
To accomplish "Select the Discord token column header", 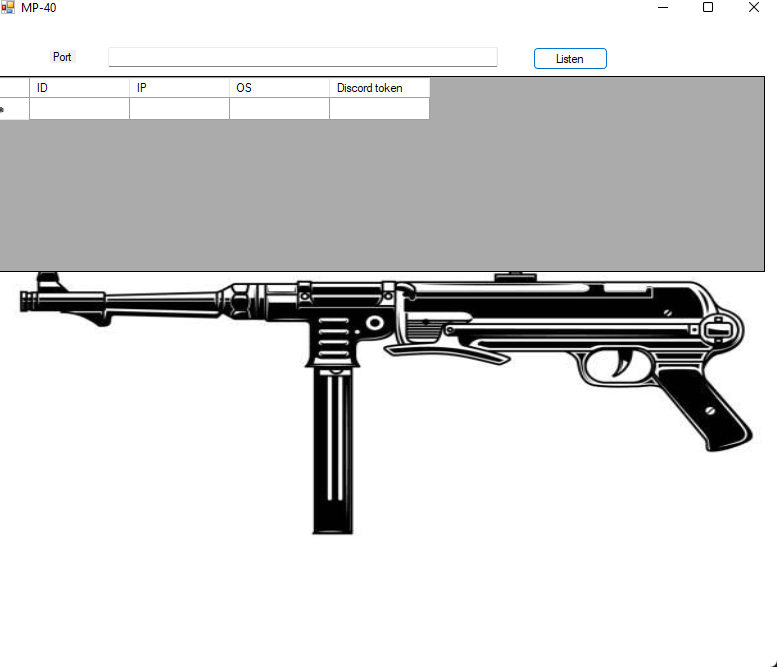I will 380,88.
